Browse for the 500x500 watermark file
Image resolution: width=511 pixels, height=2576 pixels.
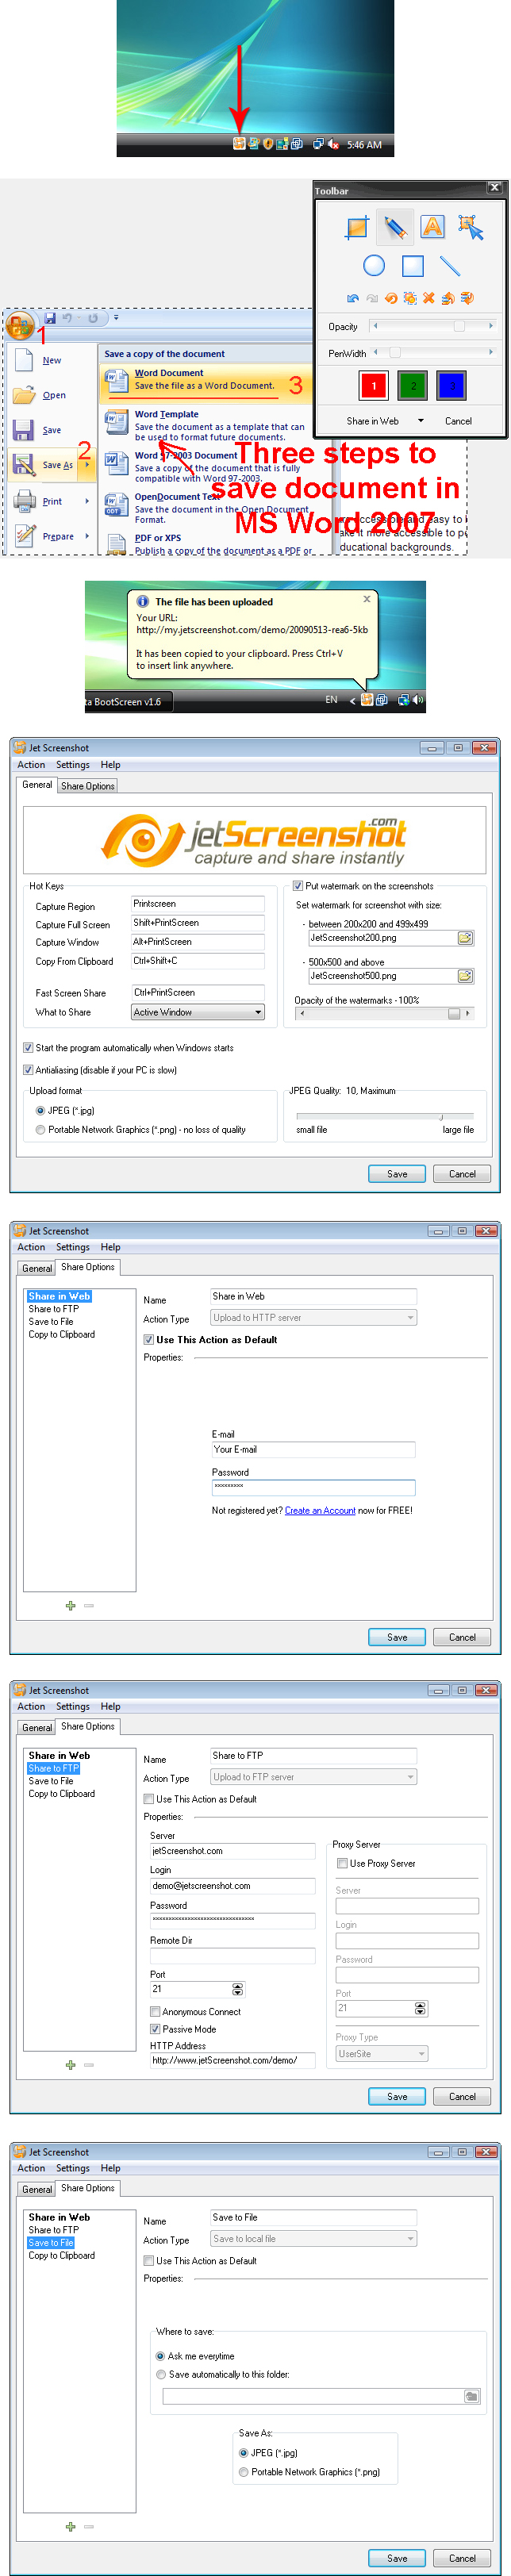[x=465, y=976]
